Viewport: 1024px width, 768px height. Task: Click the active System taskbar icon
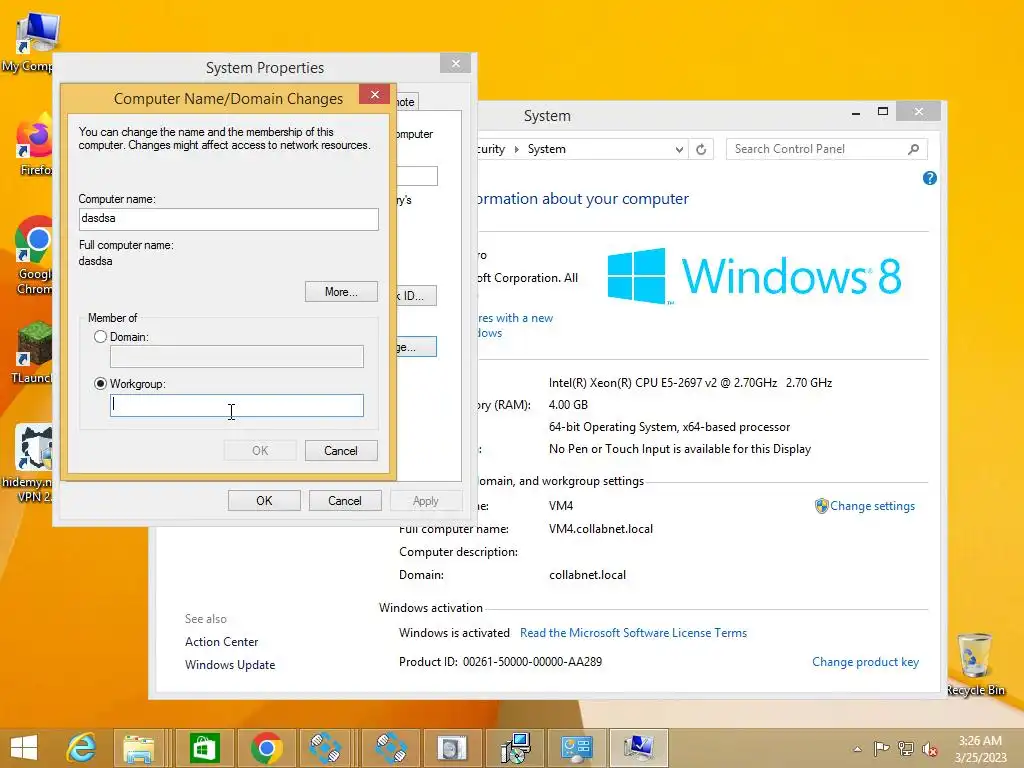coord(638,748)
